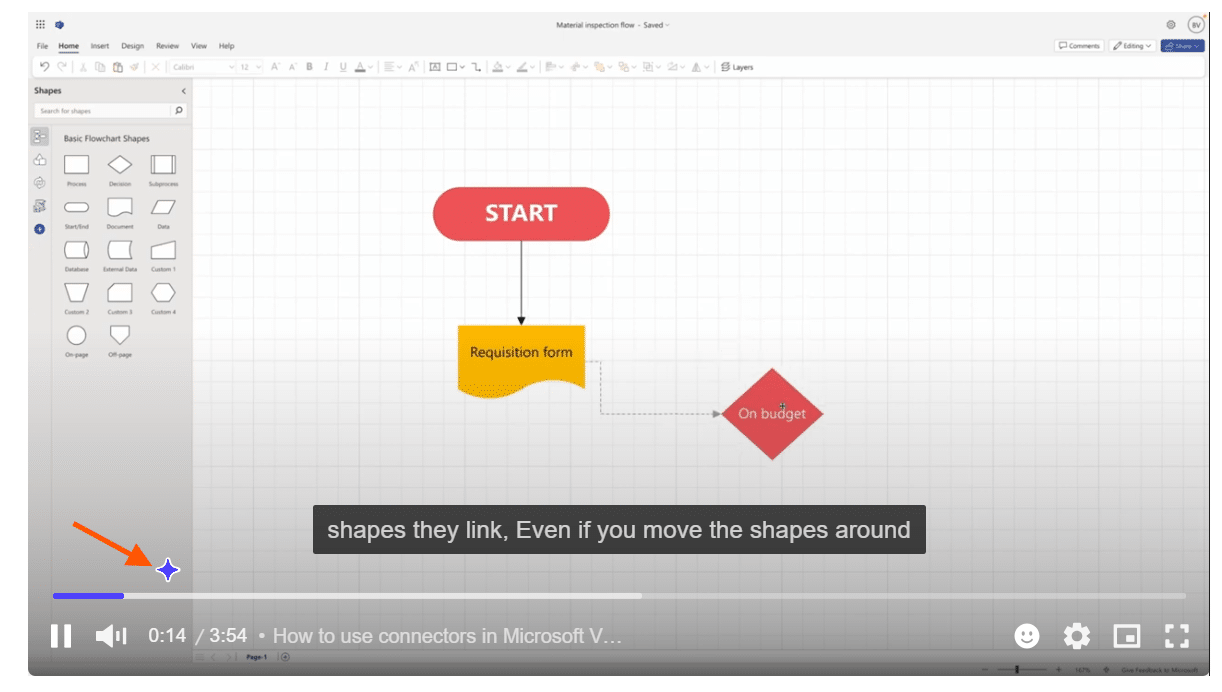Pause the video playback
The height and width of the screenshot is (692, 1222).
point(61,636)
